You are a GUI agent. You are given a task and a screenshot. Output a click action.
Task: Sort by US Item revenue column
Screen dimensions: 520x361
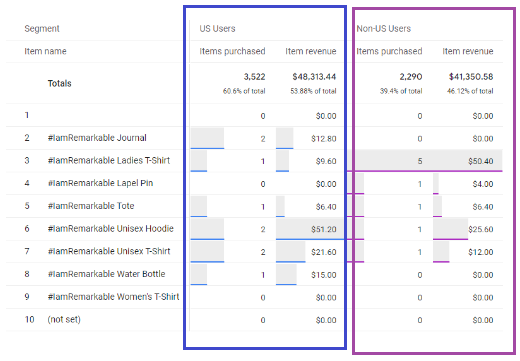coord(310,51)
